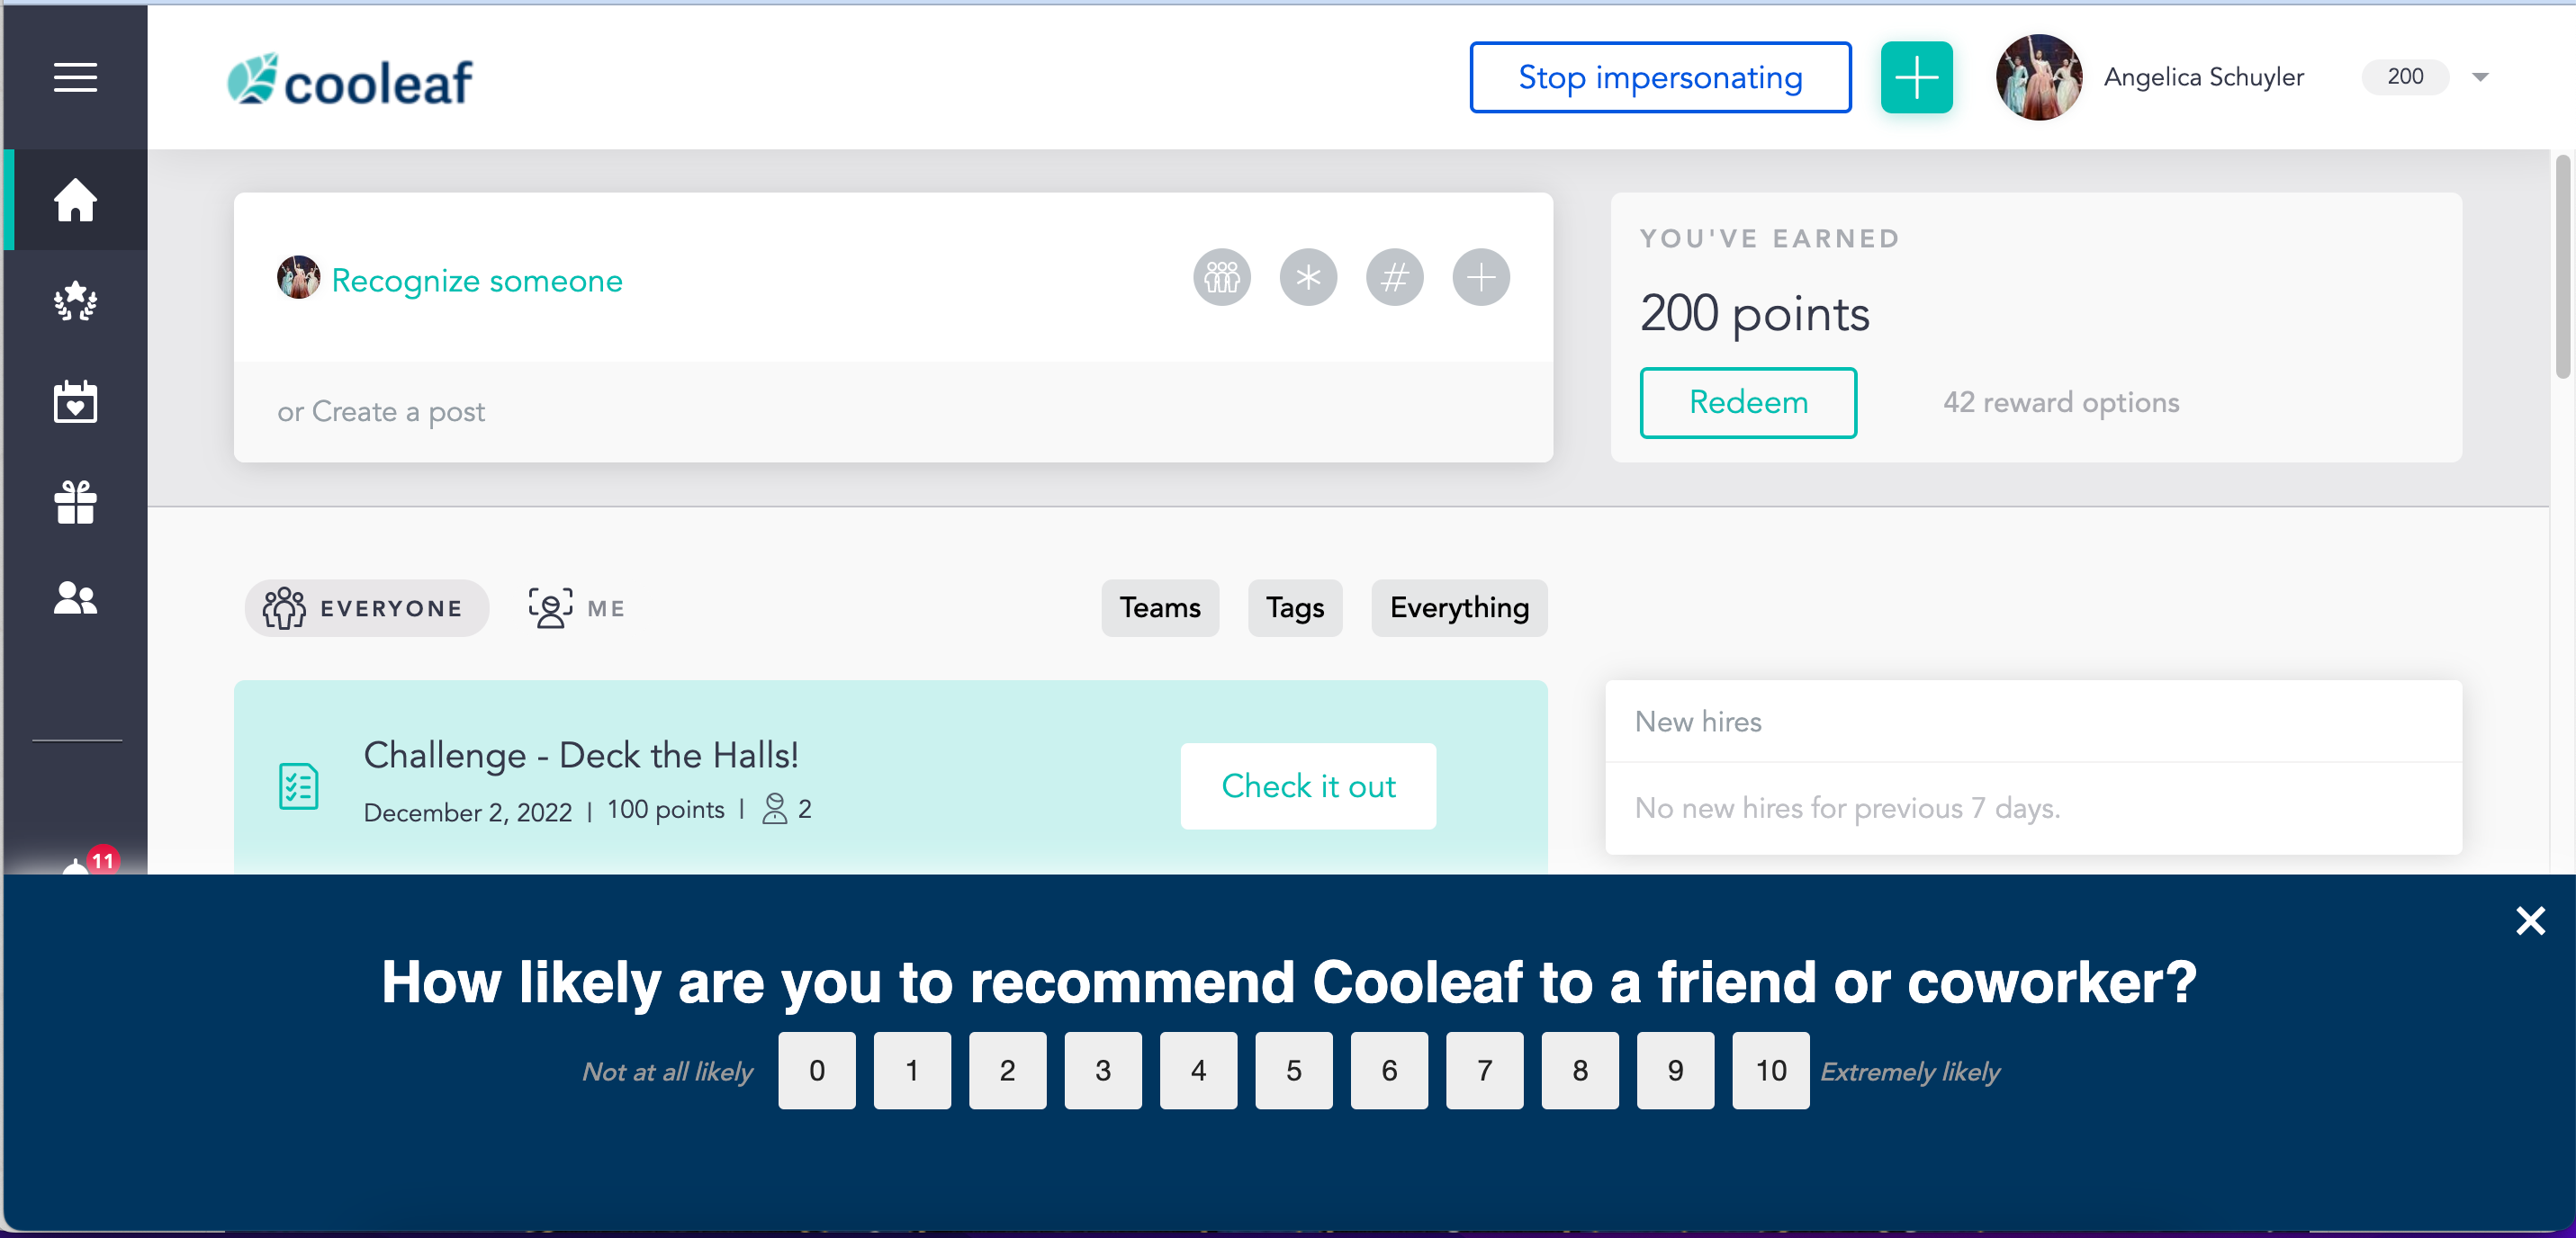
Task: Click the asterisk icon in recognition box
Action: 1307,277
